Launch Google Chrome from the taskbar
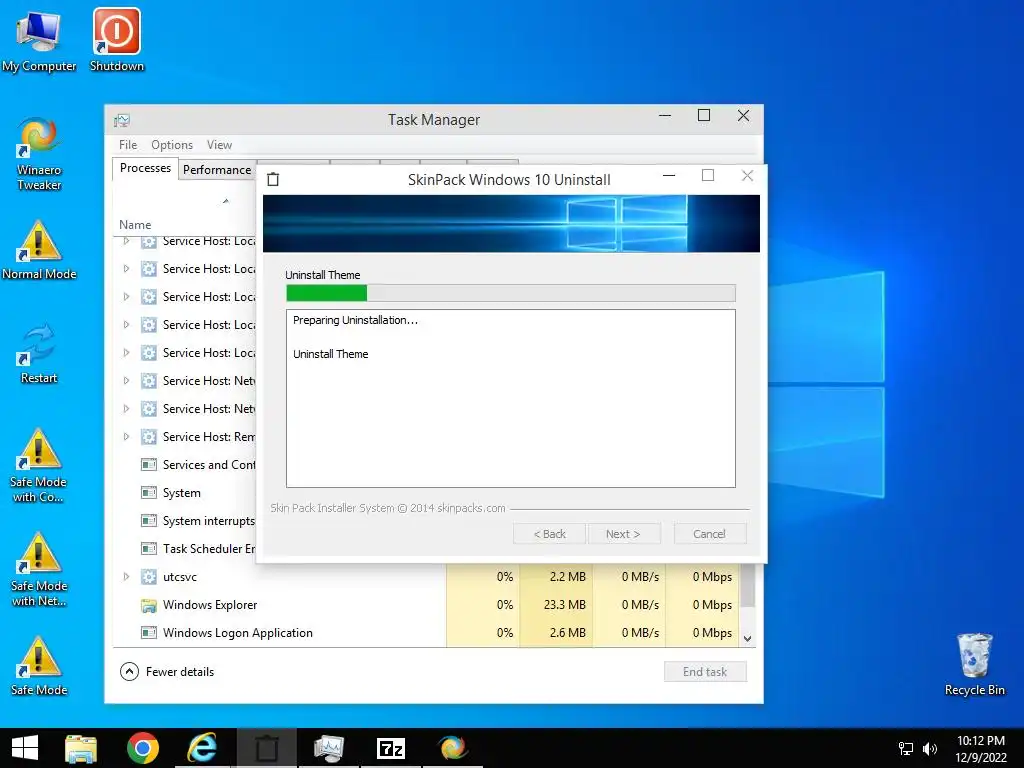 coord(142,748)
